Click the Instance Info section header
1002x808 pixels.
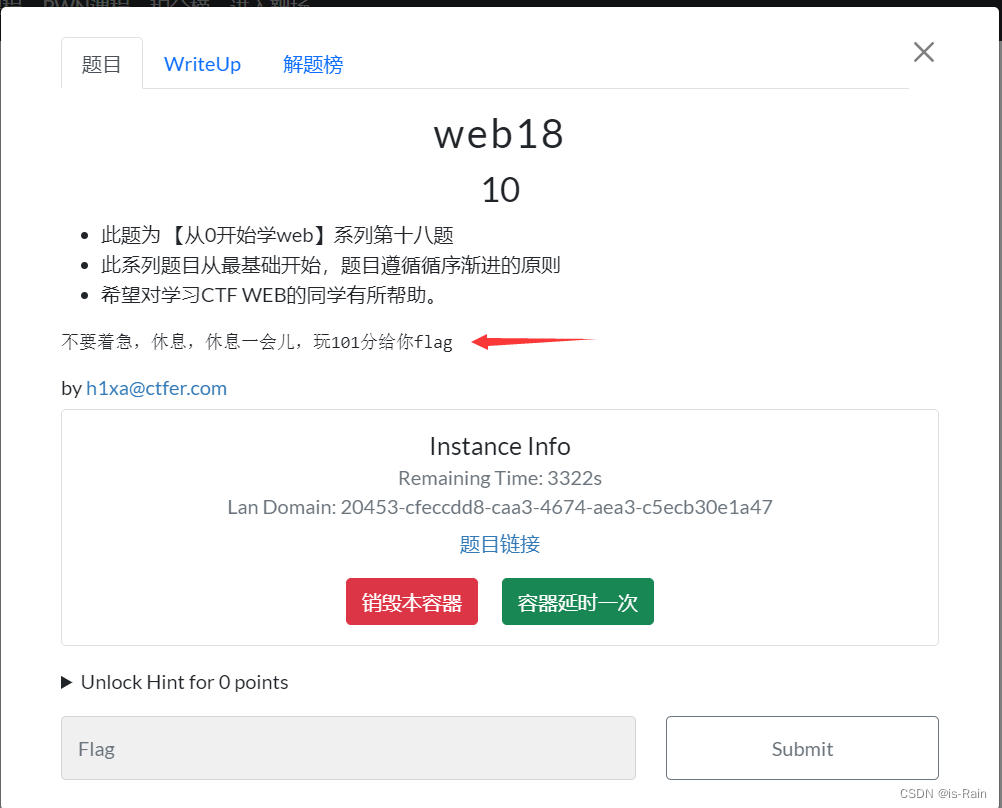click(x=499, y=446)
